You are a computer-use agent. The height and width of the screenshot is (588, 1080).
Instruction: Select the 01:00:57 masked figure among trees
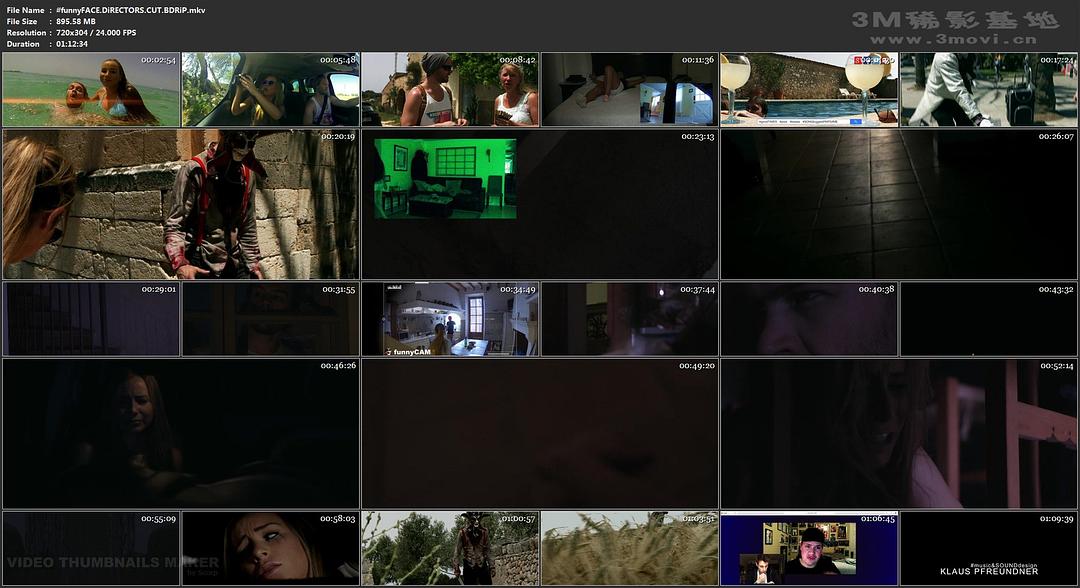pos(450,548)
